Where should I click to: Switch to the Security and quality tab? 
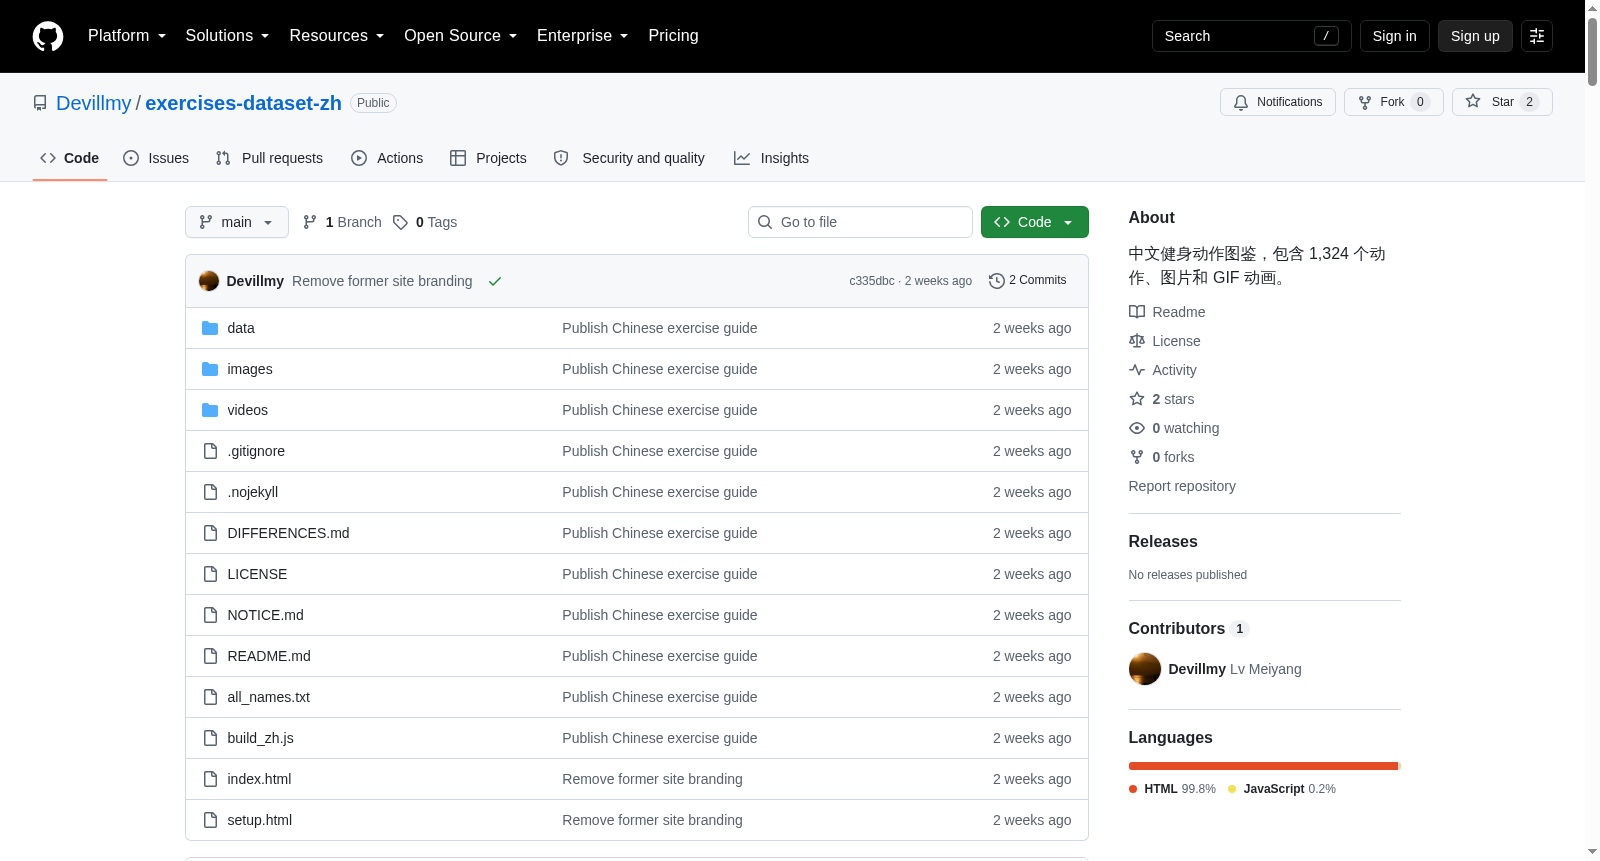629,158
